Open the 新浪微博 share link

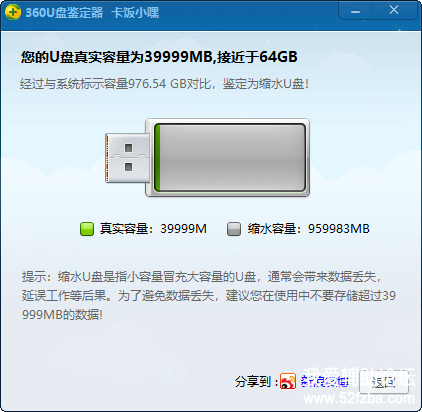tap(324, 381)
